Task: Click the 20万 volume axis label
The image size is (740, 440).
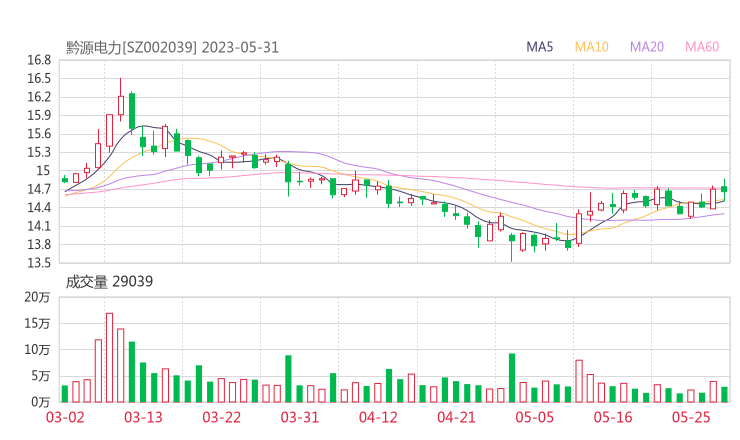Action: (38, 297)
